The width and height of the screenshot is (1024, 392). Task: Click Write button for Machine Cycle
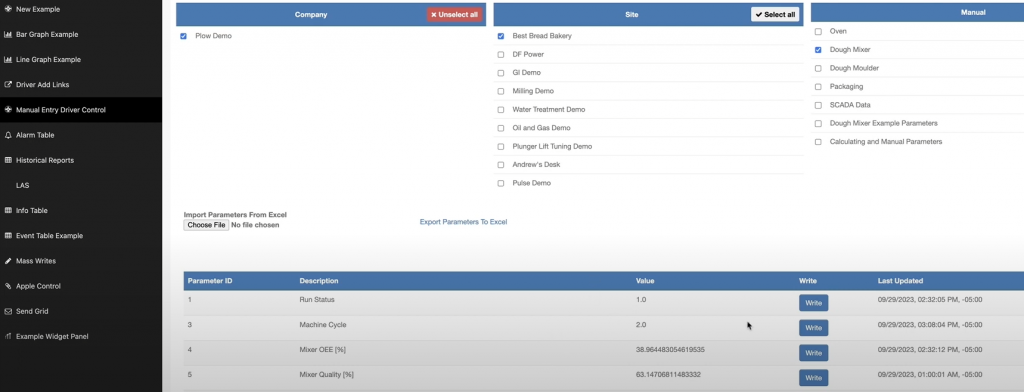pyautogui.click(x=813, y=328)
